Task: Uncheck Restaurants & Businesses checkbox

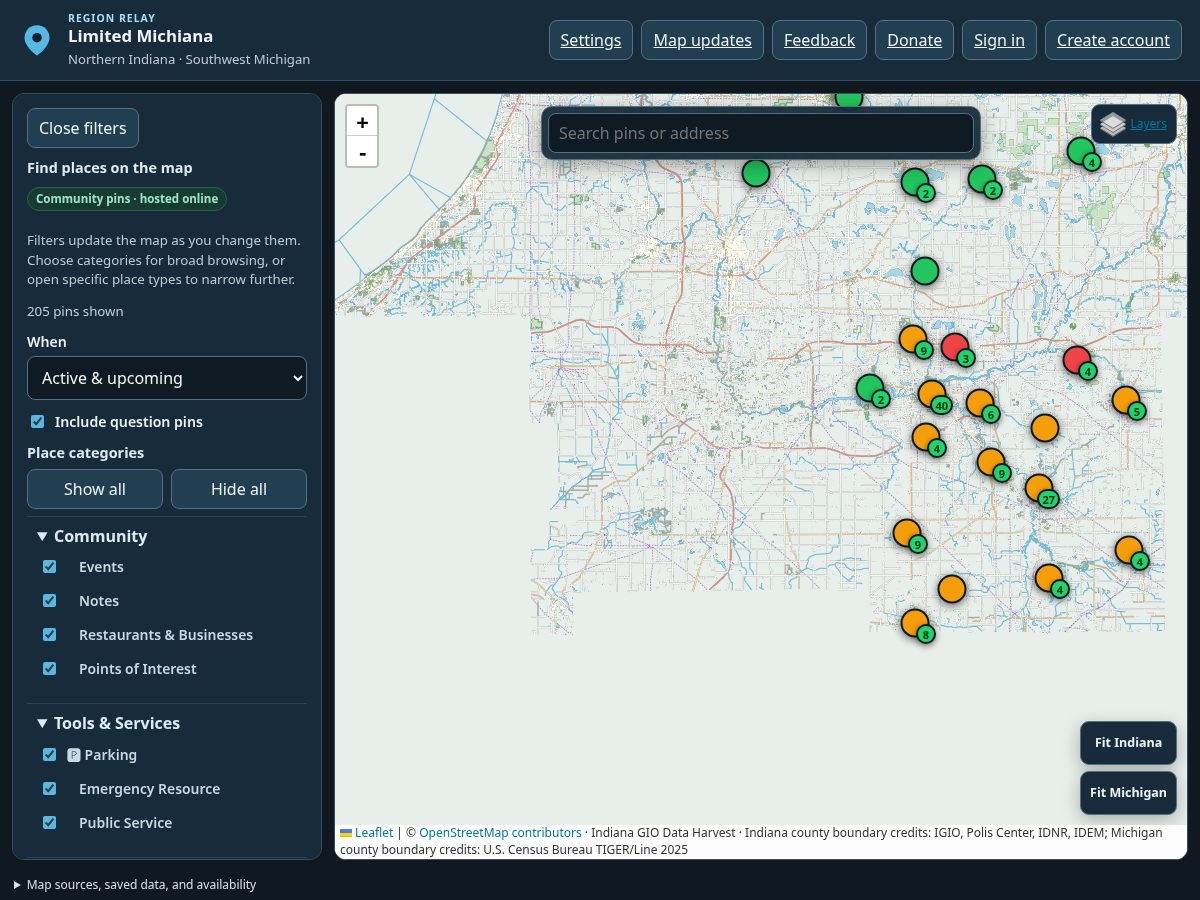Action: [50, 635]
